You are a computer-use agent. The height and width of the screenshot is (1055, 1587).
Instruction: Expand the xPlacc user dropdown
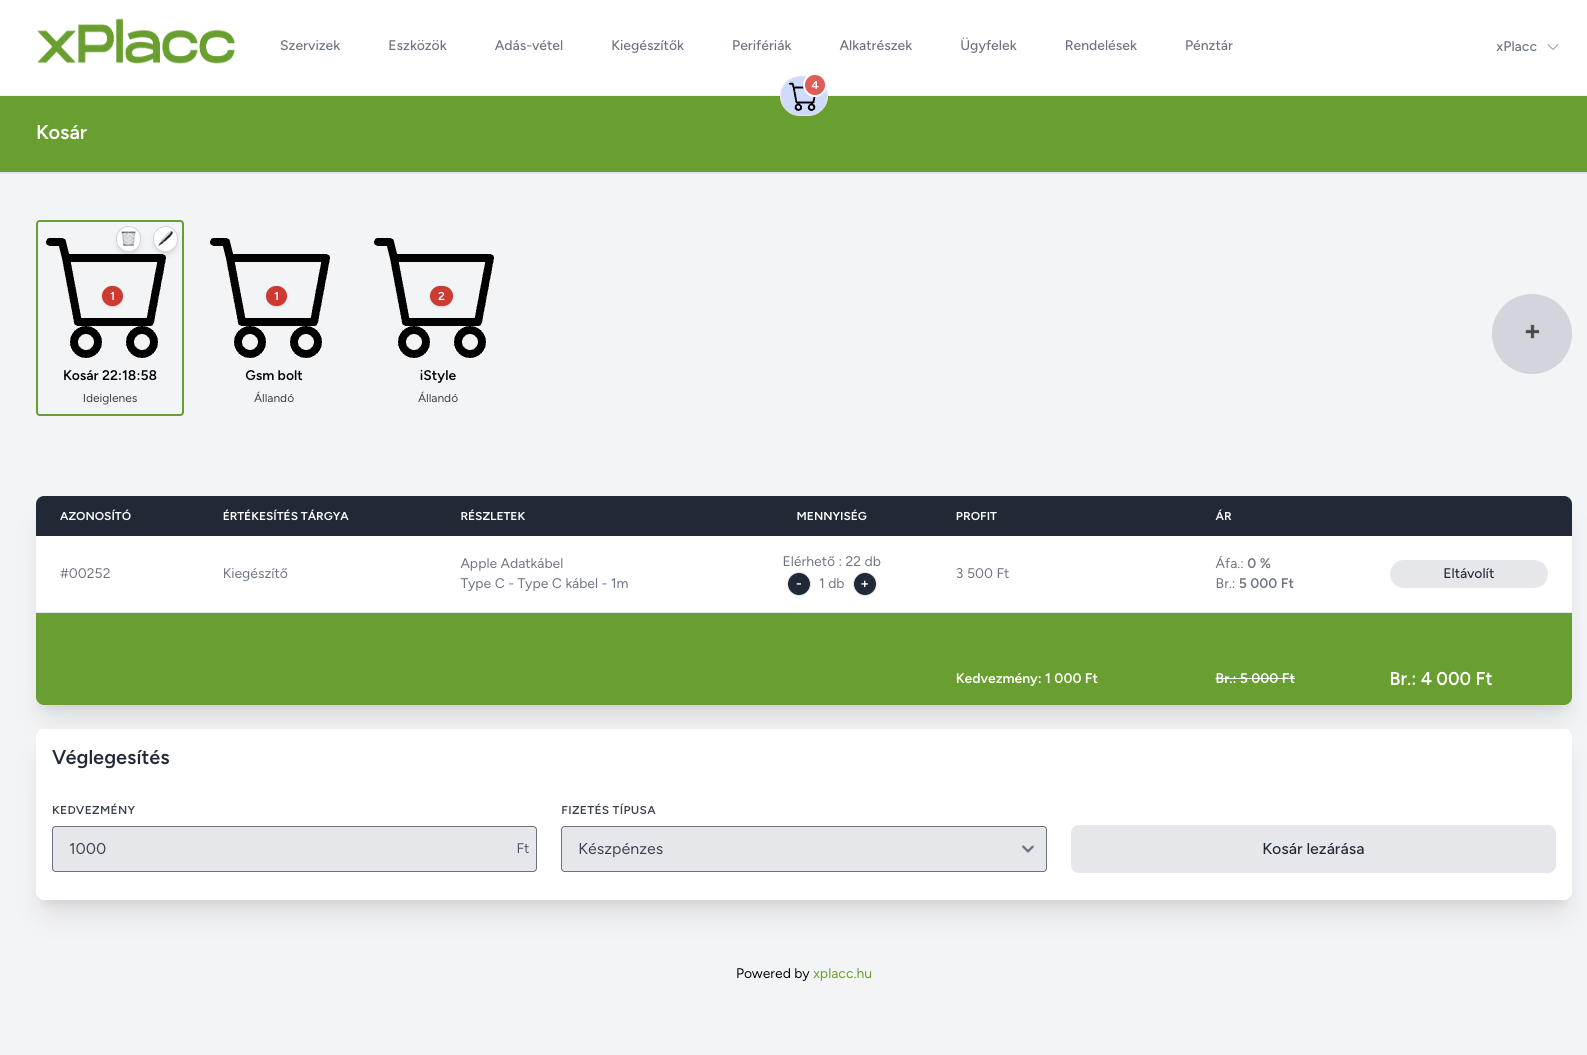coord(1527,47)
